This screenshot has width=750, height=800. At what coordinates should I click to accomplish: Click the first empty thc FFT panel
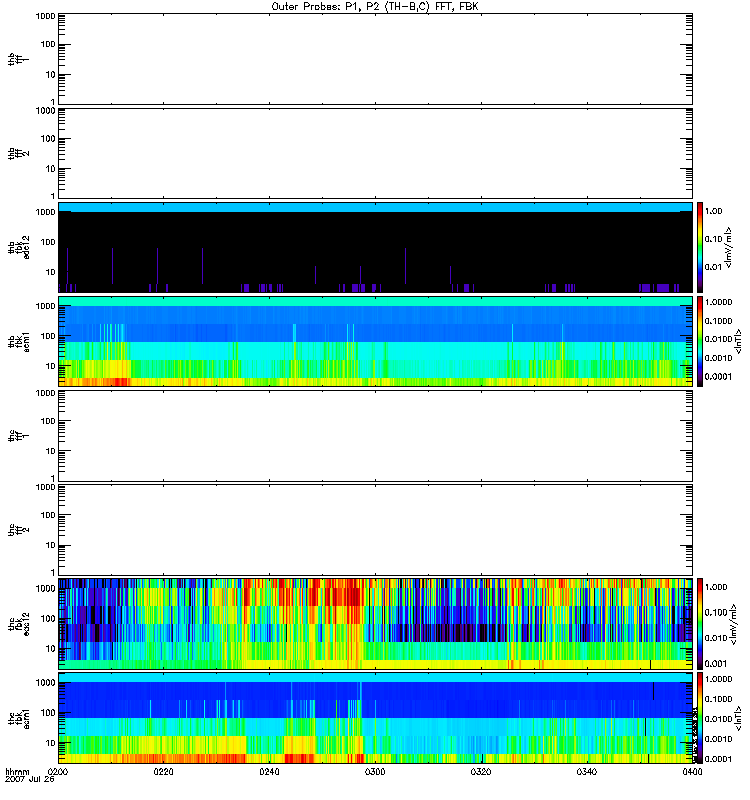(373, 435)
